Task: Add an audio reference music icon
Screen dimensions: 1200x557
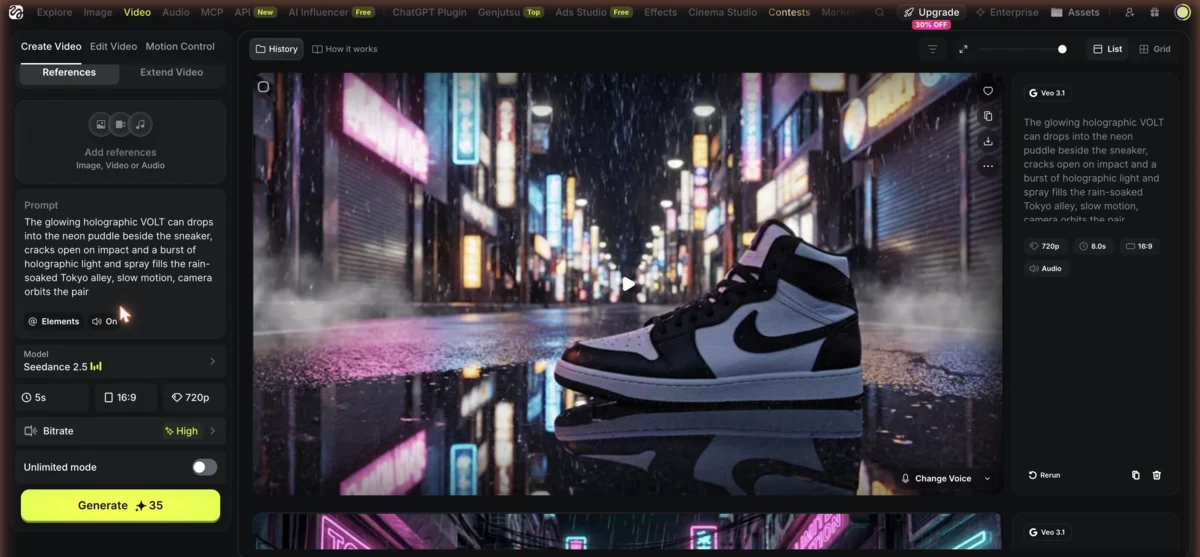Action: pos(141,125)
